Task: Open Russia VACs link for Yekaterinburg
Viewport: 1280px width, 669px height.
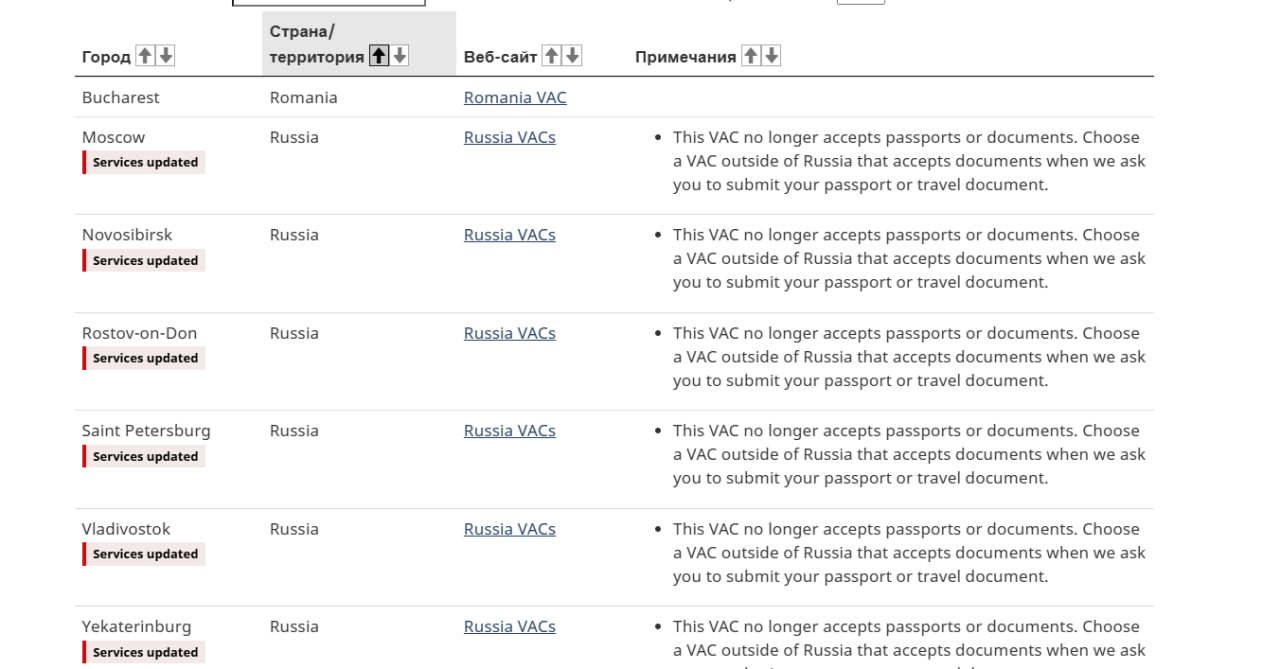Action: click(x=509, y=627)
